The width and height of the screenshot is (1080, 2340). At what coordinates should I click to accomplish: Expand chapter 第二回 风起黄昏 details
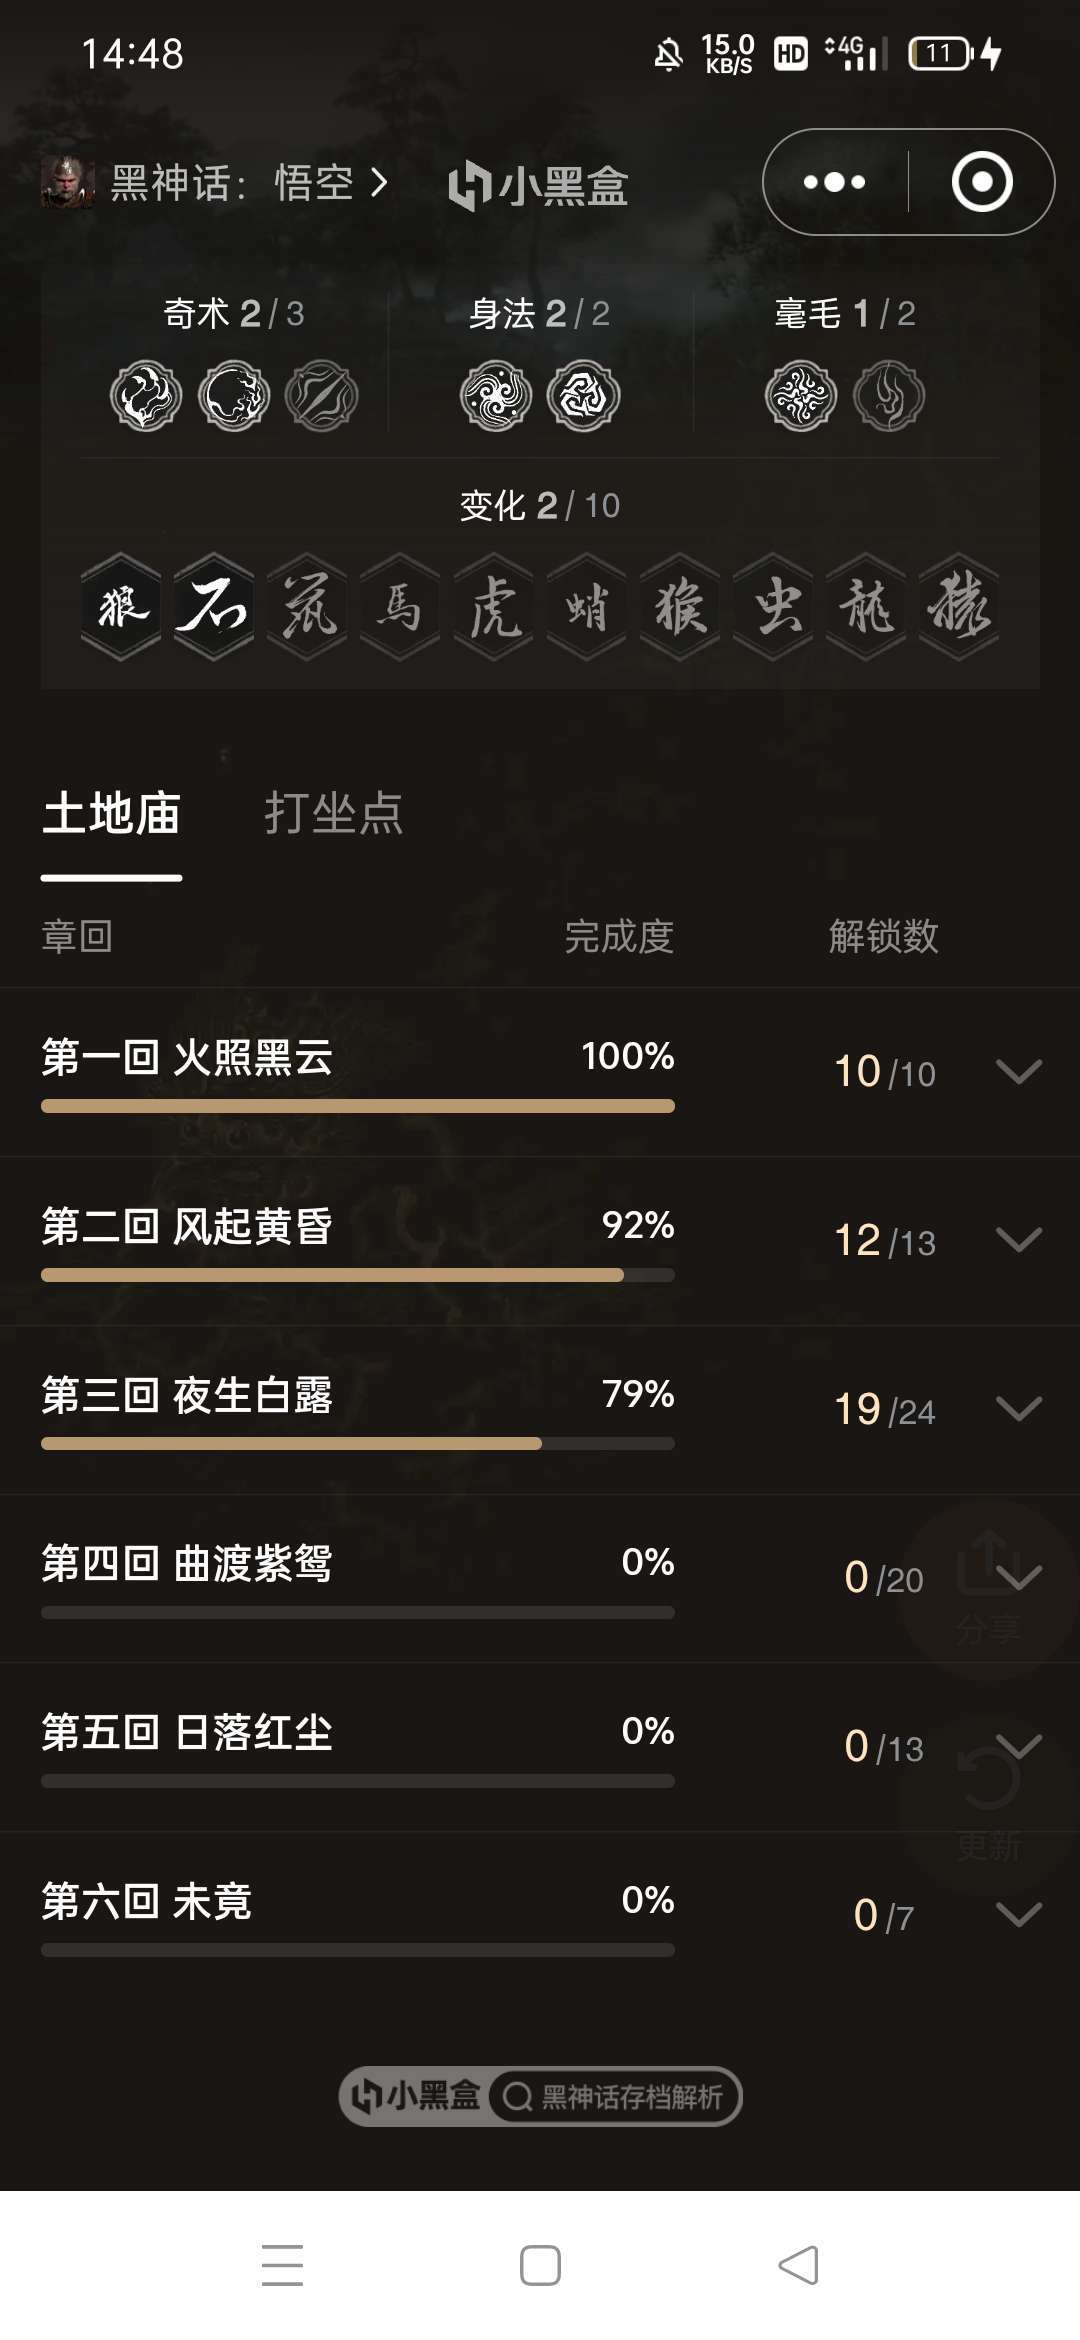point(1020,1240)
